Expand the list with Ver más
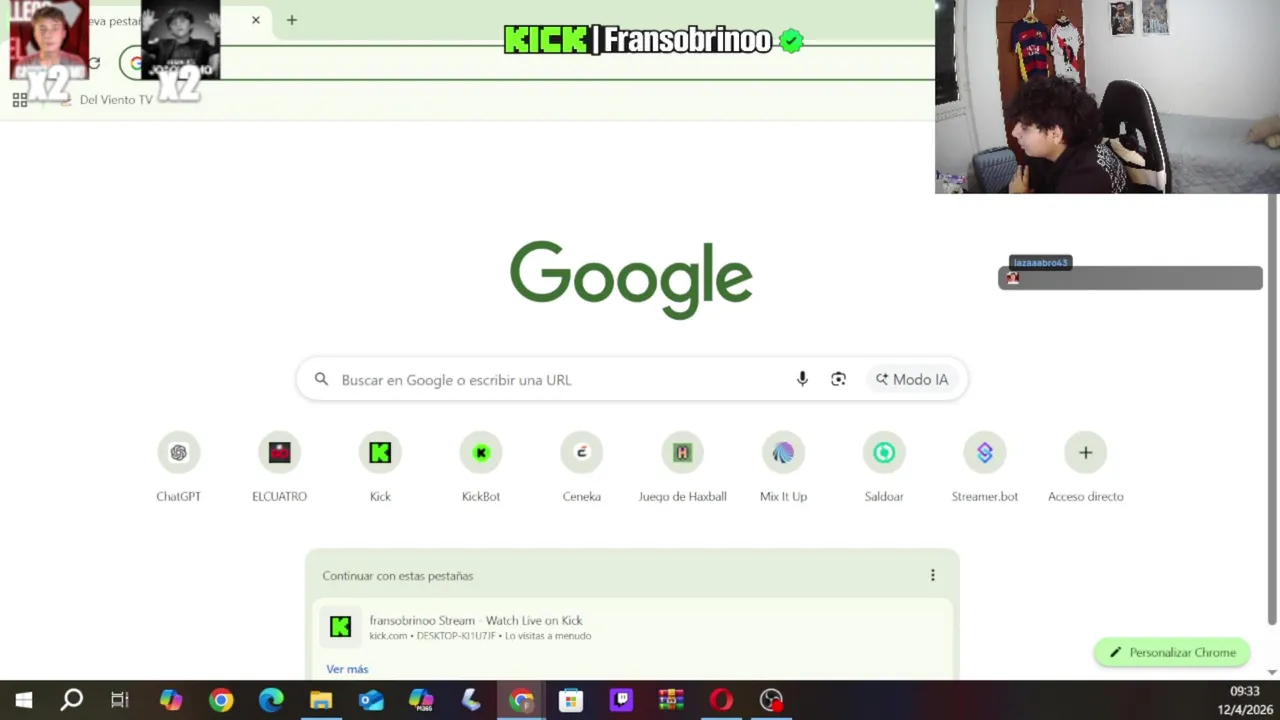1280x720 pixels. point(347,669)
